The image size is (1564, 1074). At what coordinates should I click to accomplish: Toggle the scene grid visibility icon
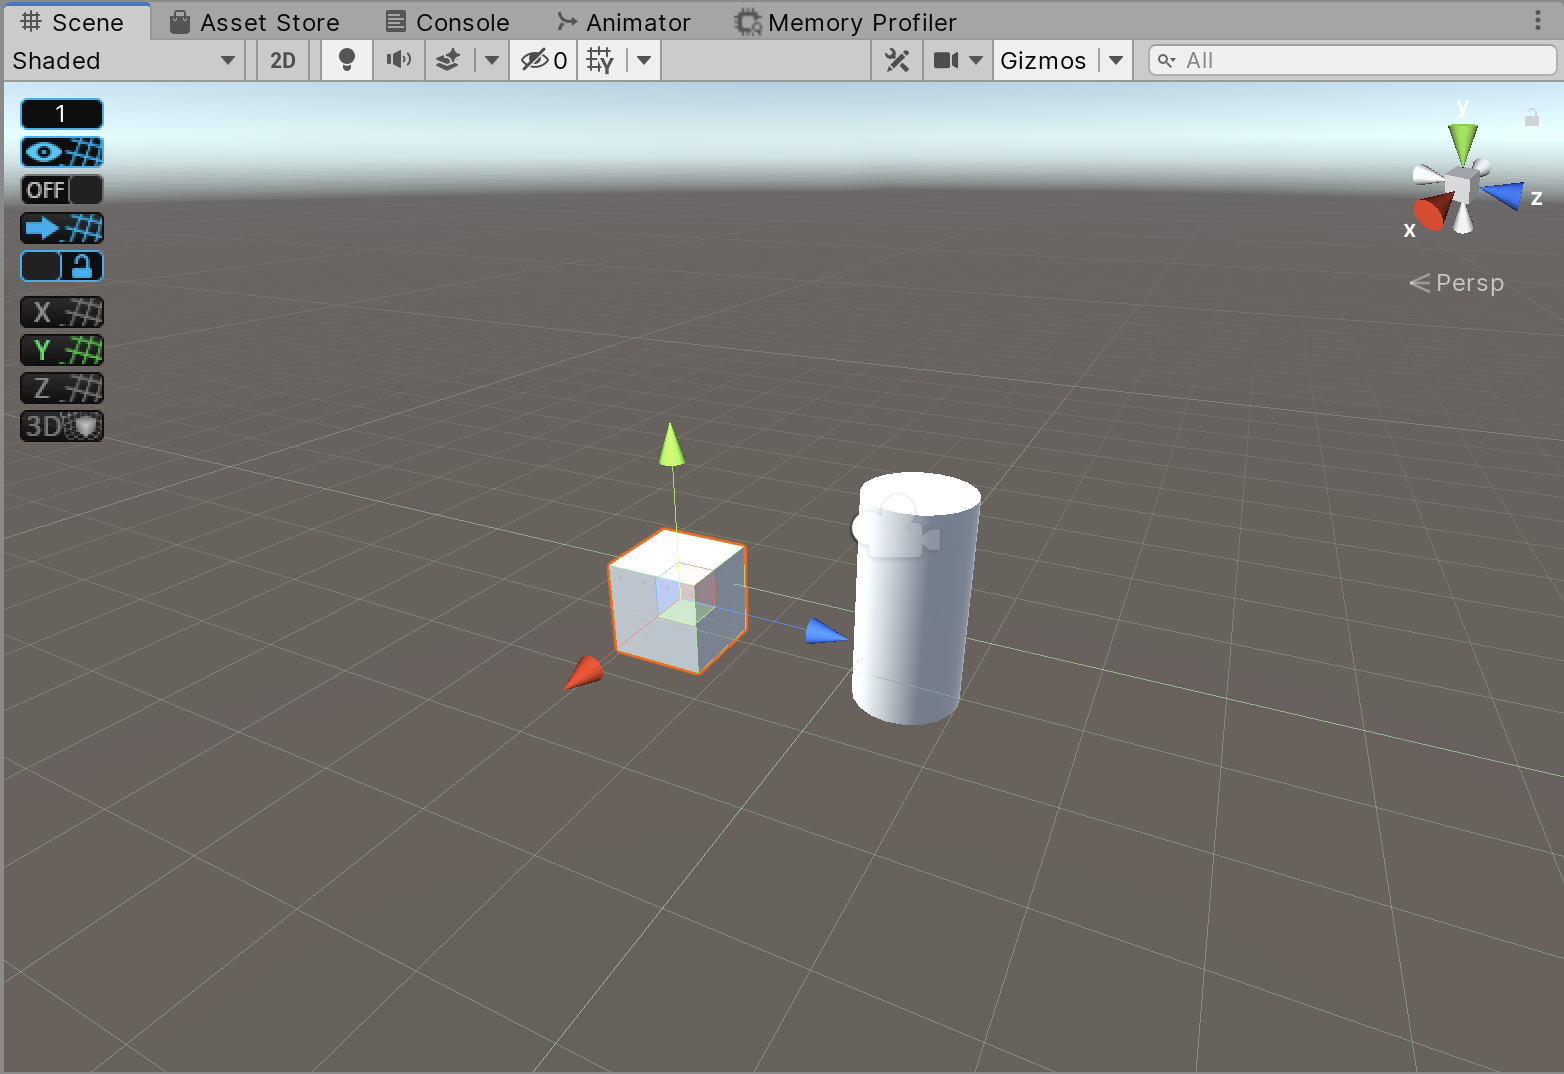click(600, 61)
